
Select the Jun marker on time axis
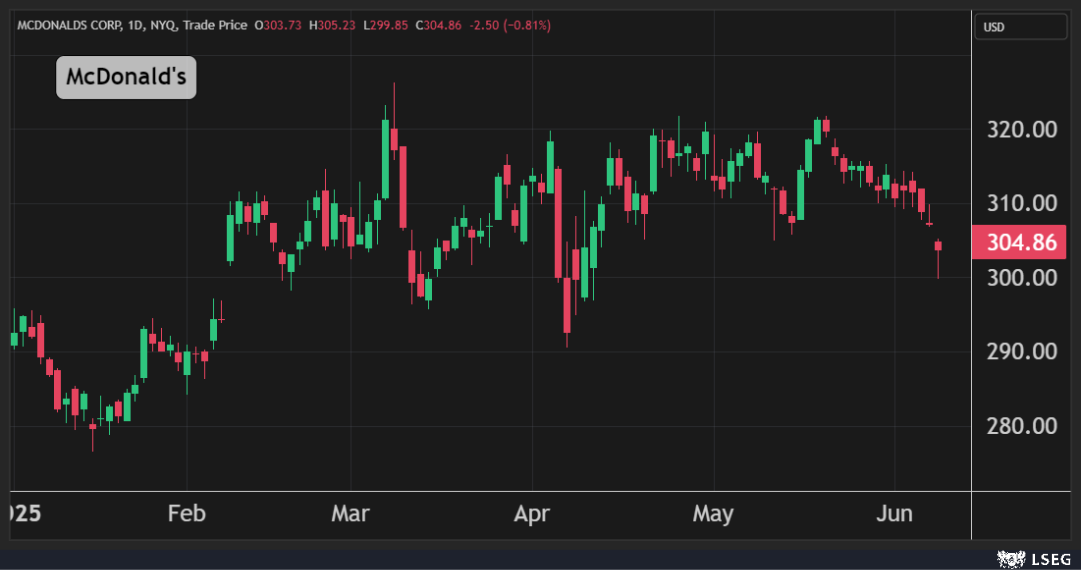click(894, 514)
